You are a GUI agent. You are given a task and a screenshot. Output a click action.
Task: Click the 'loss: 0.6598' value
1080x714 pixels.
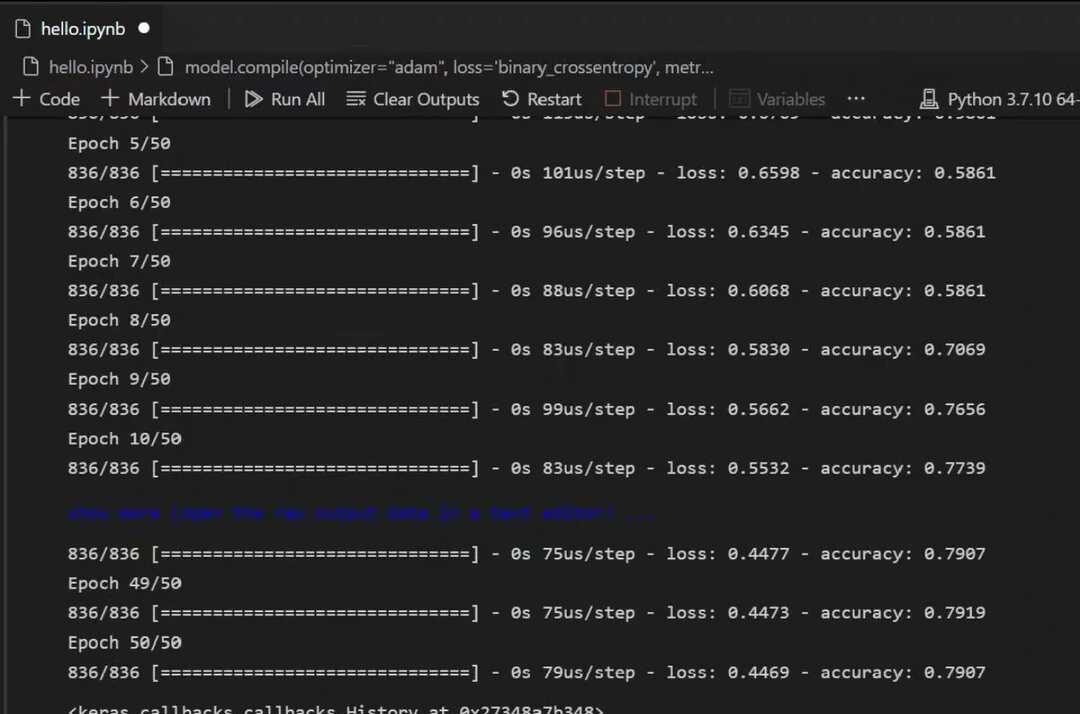click(x=738, y=173)
